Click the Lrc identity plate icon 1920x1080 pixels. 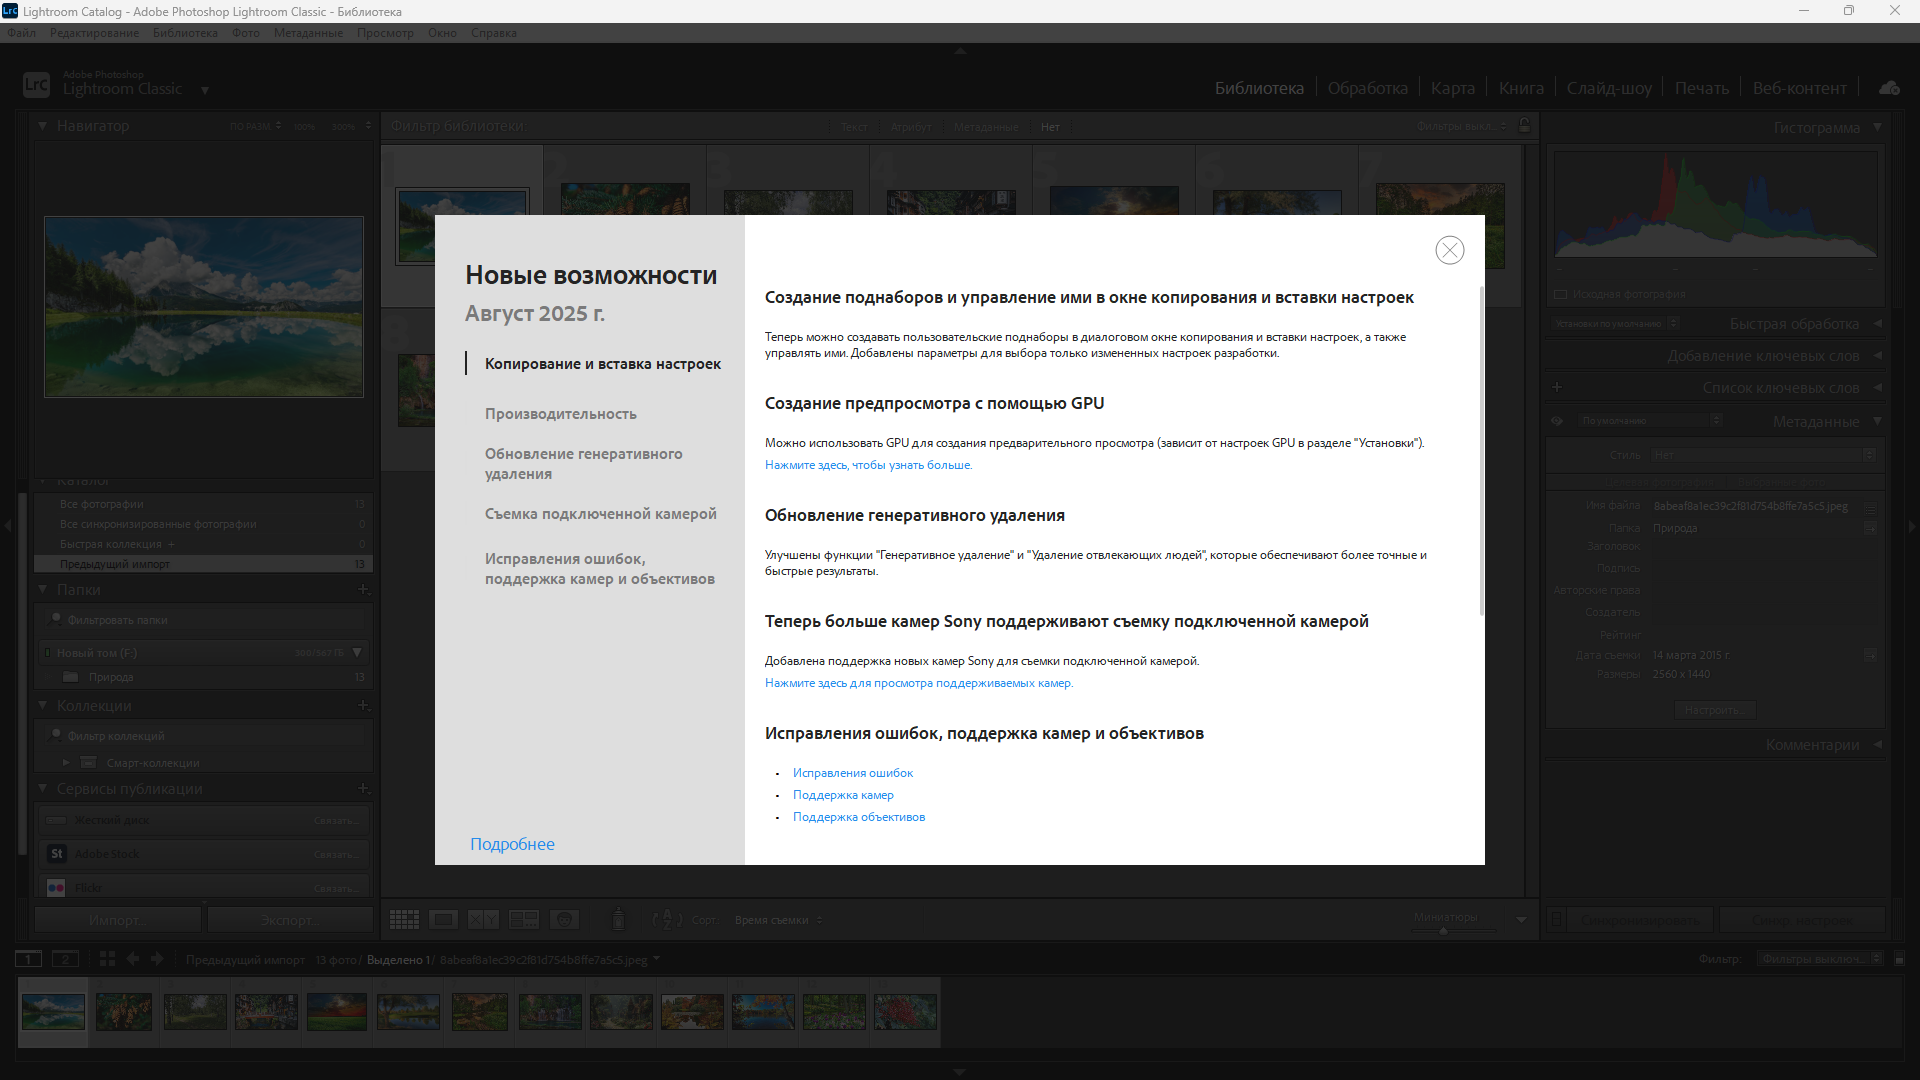pos(36,85)
